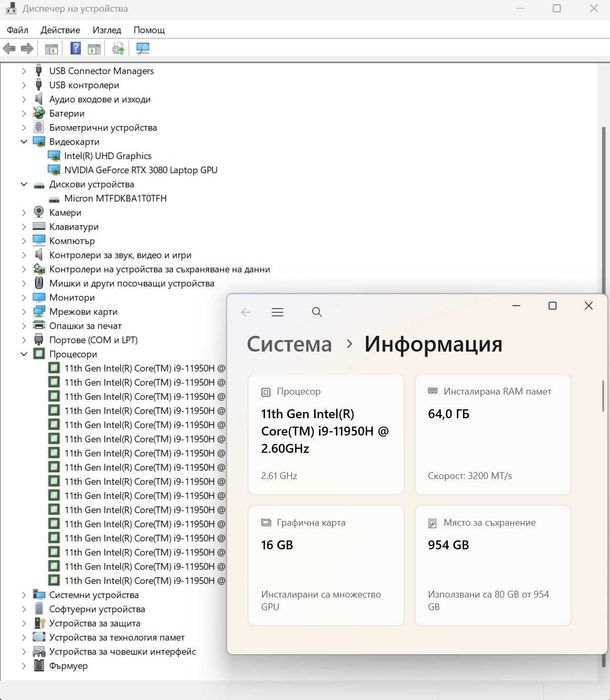Viewport: 610px width, 700px height.
Task: Click the Устройства за защита key icon
Action: click(x=39, y=623)
